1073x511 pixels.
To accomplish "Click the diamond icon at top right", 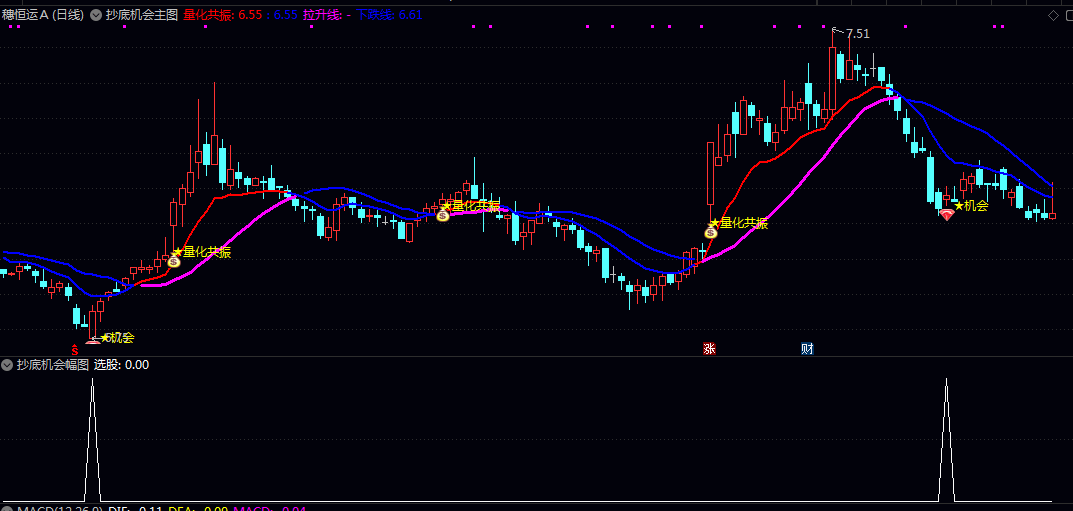I will tap(1052, 15).
